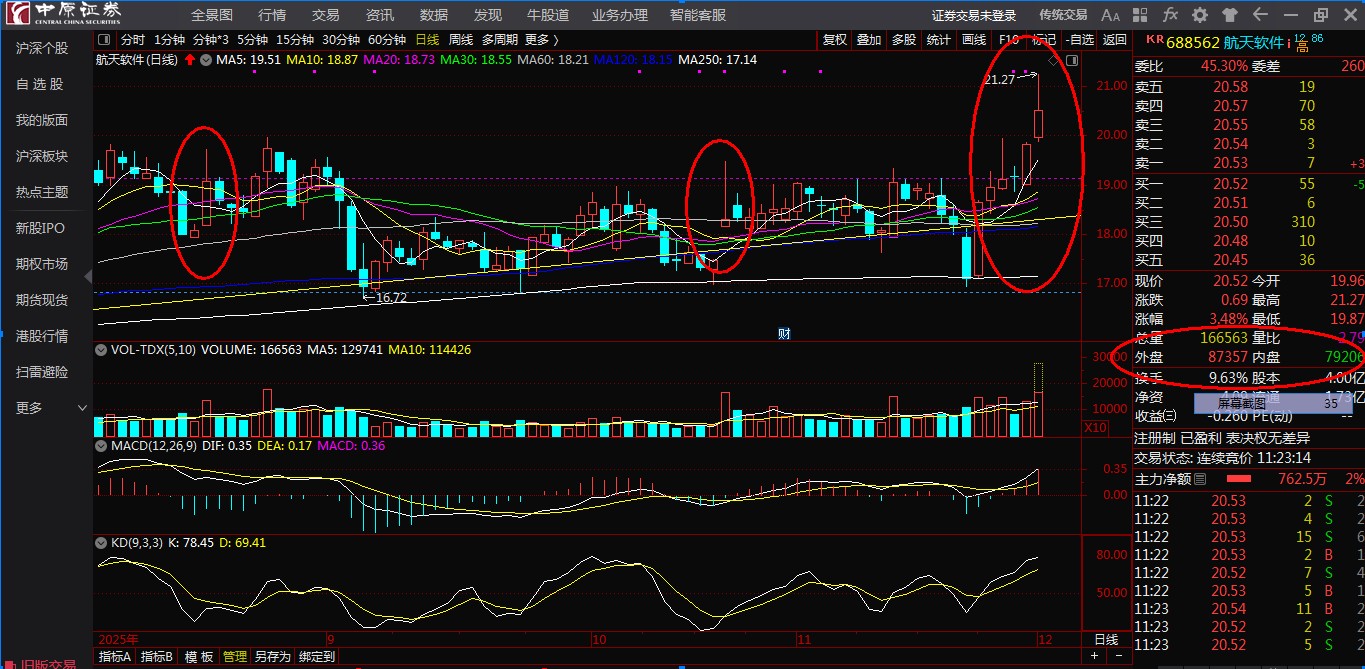The height and width of the screenshot is (669, 1365).
Task: Open the 行情 menu
Action: [x=272, y=15]
